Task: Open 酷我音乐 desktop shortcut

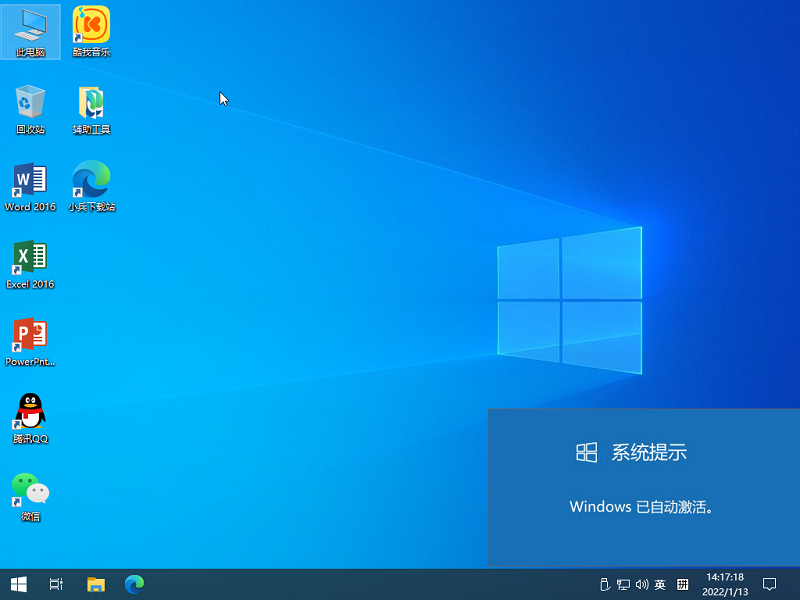Action: click(x=91, y=32)
